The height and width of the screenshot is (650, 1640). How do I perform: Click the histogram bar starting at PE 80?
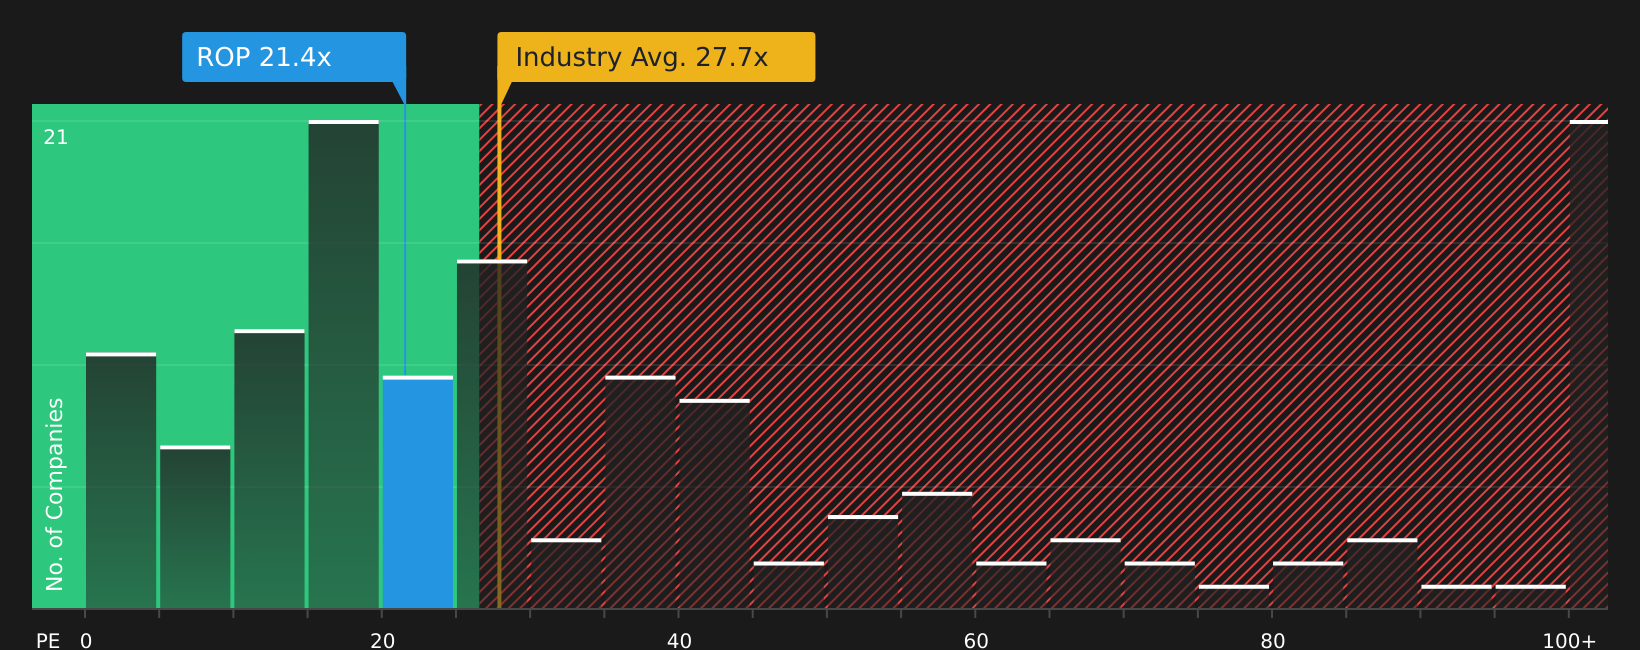click(x=1308, y=585)
